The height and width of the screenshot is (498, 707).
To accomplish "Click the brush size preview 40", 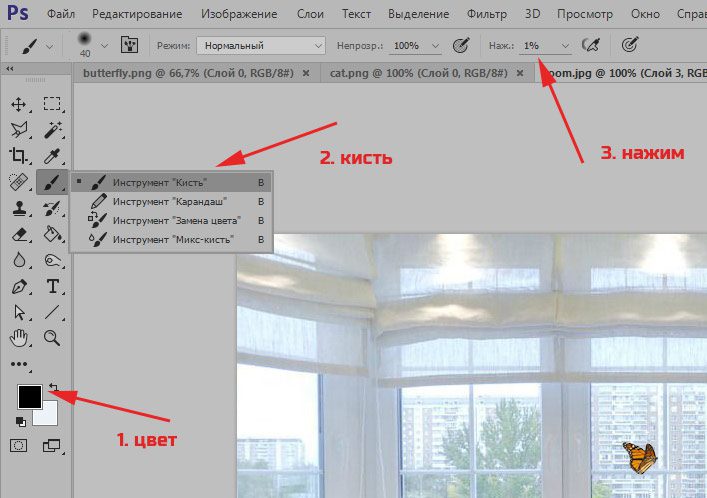I will pos(85,45).
